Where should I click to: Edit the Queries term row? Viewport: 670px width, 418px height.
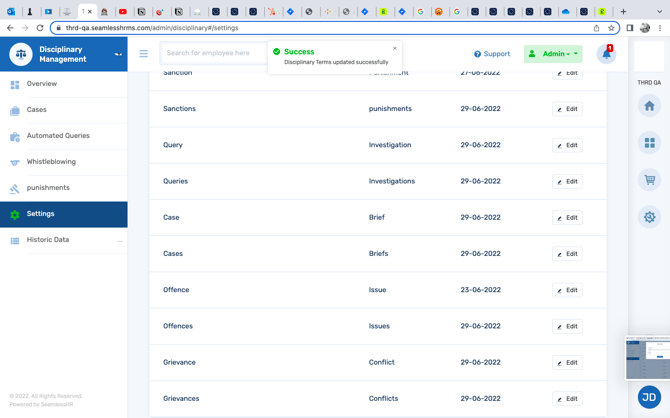click(567, 181)
